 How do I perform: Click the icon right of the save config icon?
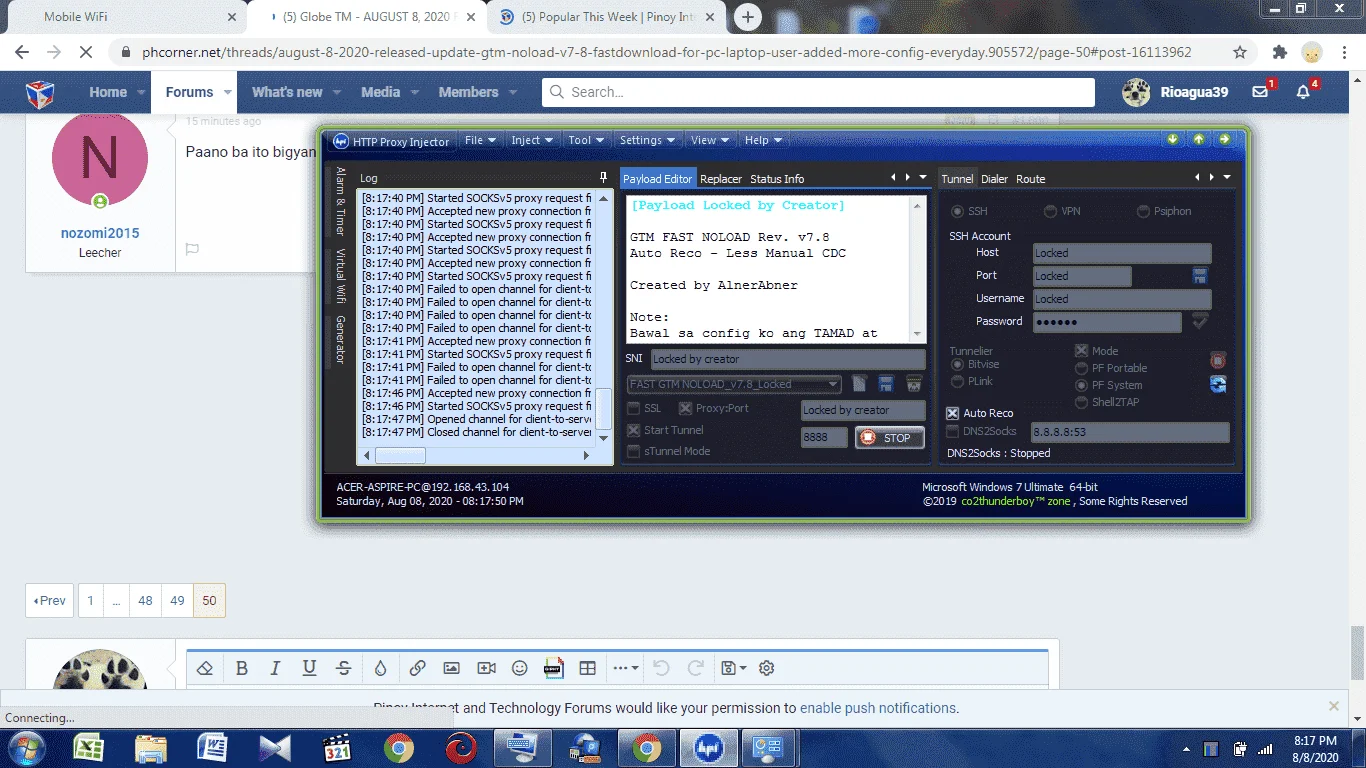coord(914,384)
